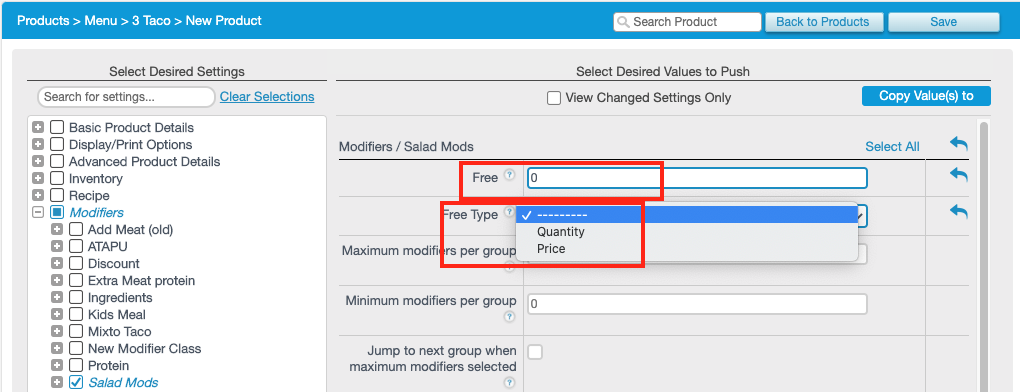The height and width of the screenshot is (392, 1020).
Task: Check the Protein checkbox
Action: (x=76, y=365)
